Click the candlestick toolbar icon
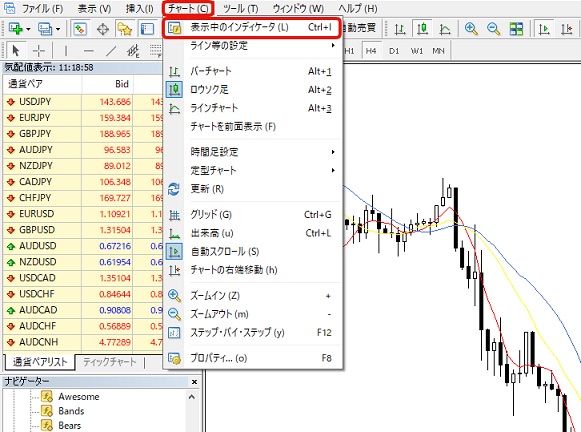Viewport: 581px width, 432px height. (x=422, y=29)
